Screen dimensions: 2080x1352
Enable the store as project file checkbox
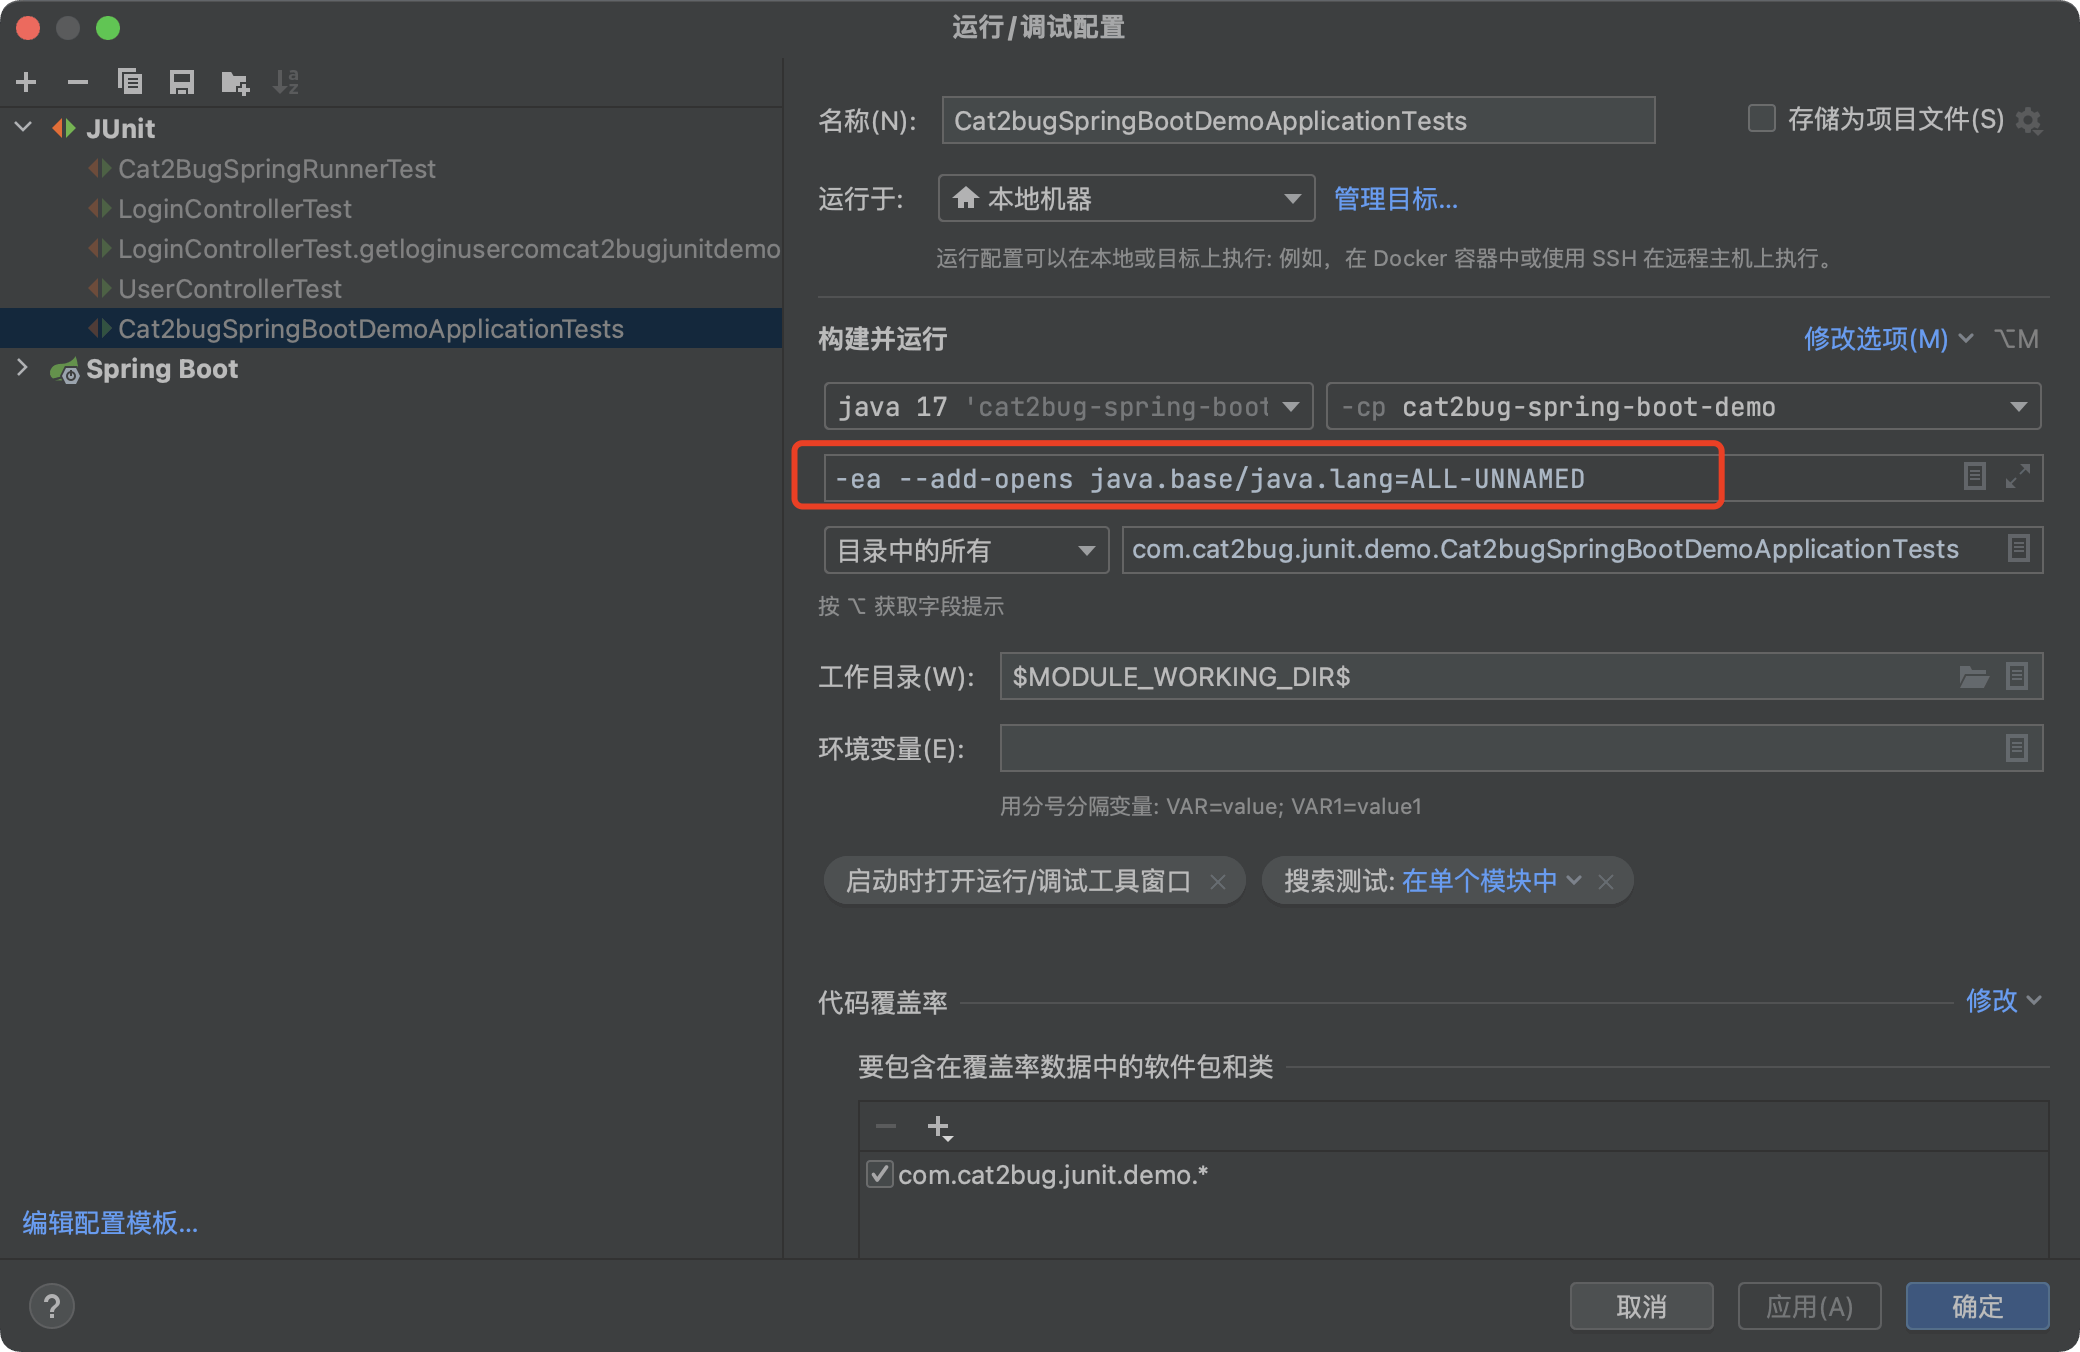click(1761, 119)
